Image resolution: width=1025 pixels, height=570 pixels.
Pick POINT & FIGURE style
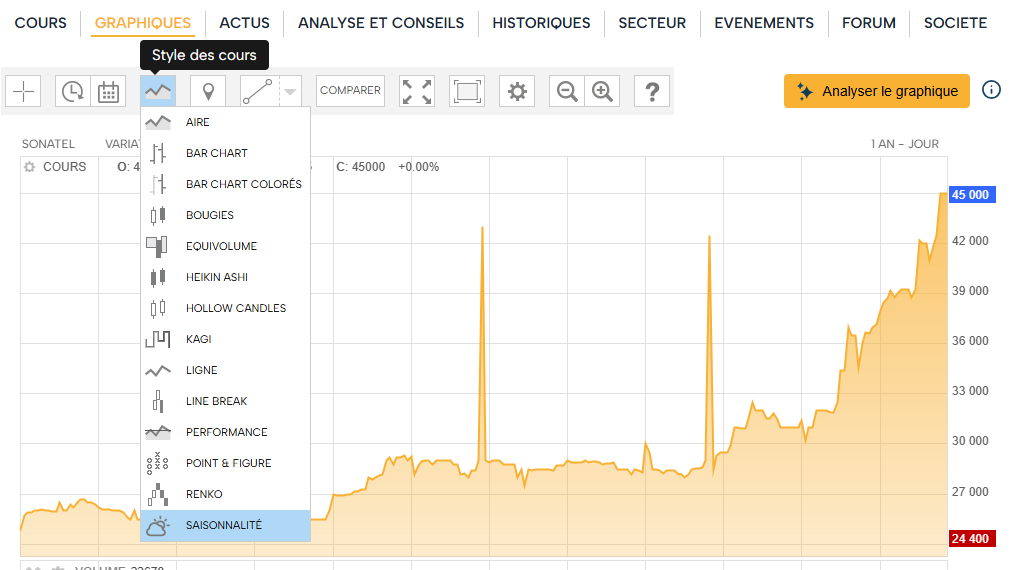coord(226,463)
